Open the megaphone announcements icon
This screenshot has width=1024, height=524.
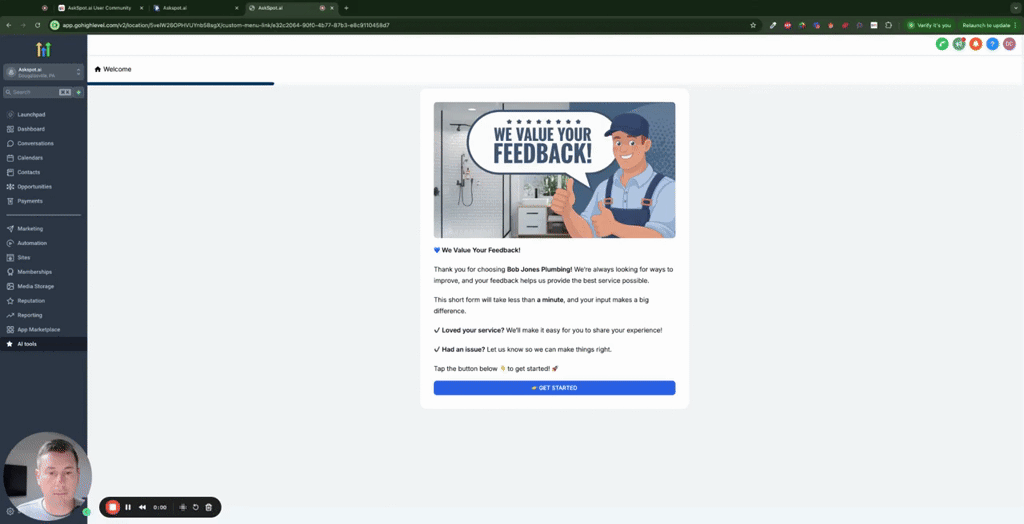point(959,44)
